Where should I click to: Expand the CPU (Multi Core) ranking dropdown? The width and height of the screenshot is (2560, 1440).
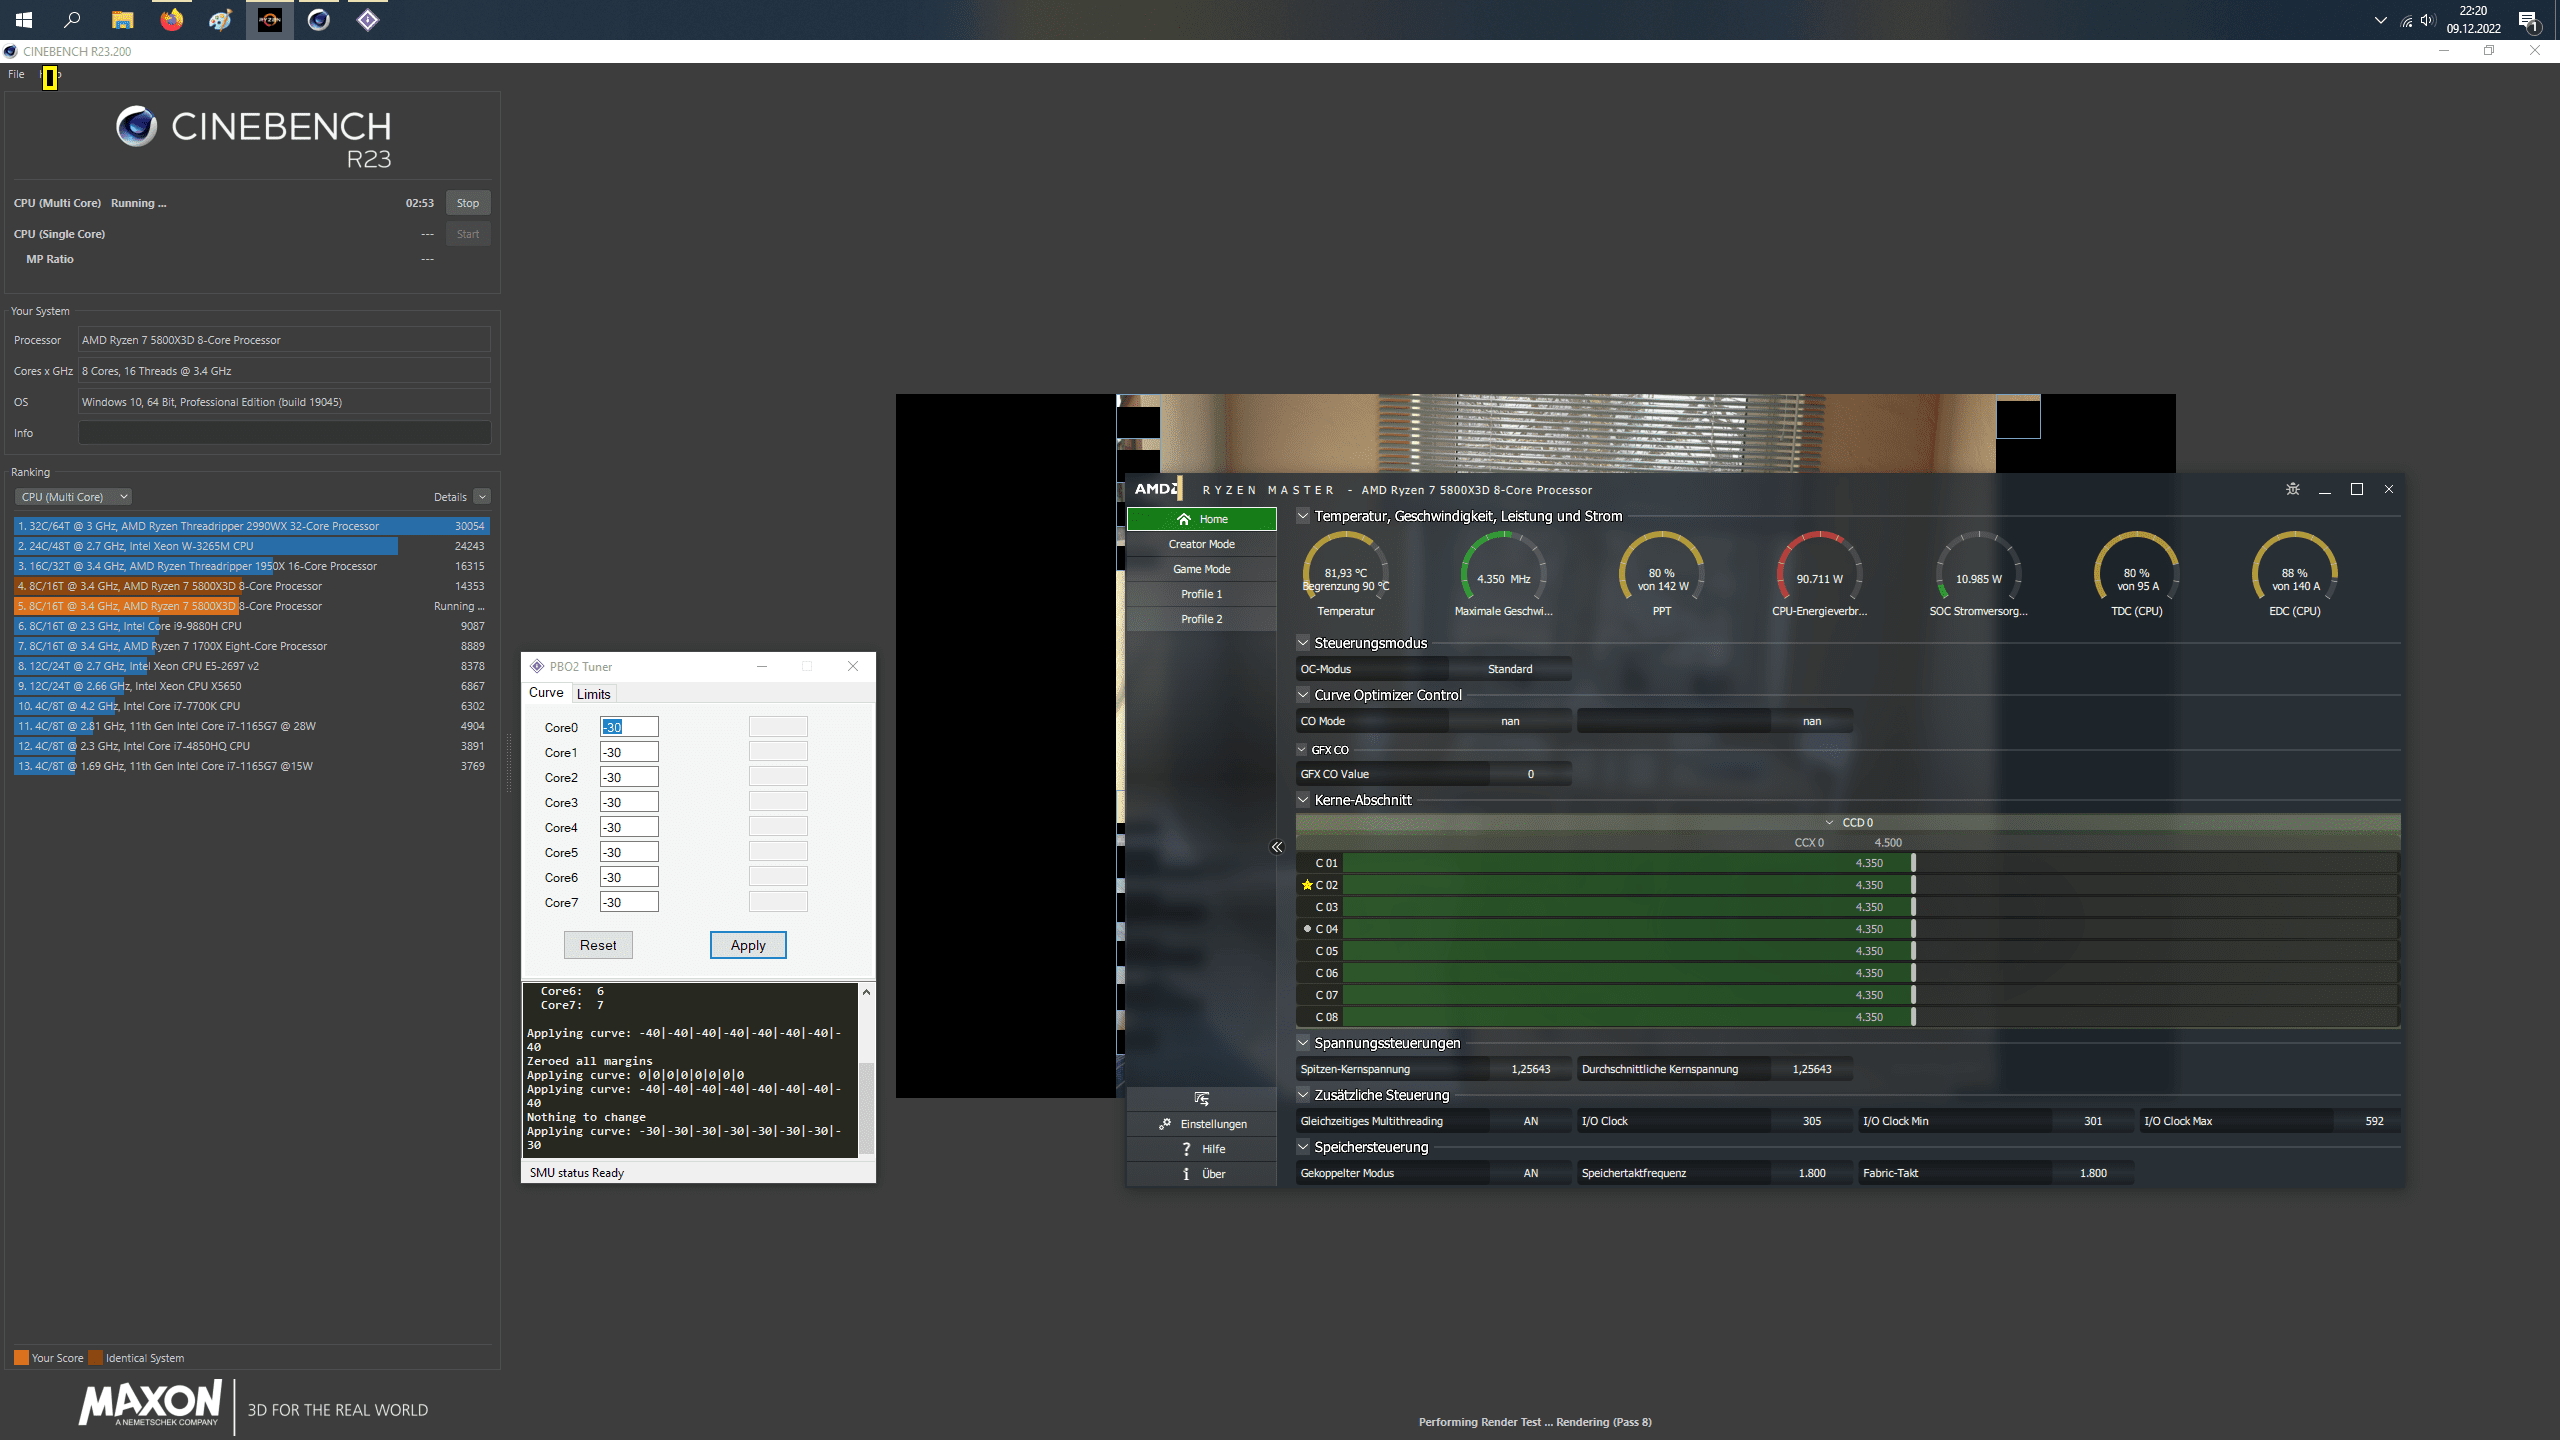coord(72,497)
